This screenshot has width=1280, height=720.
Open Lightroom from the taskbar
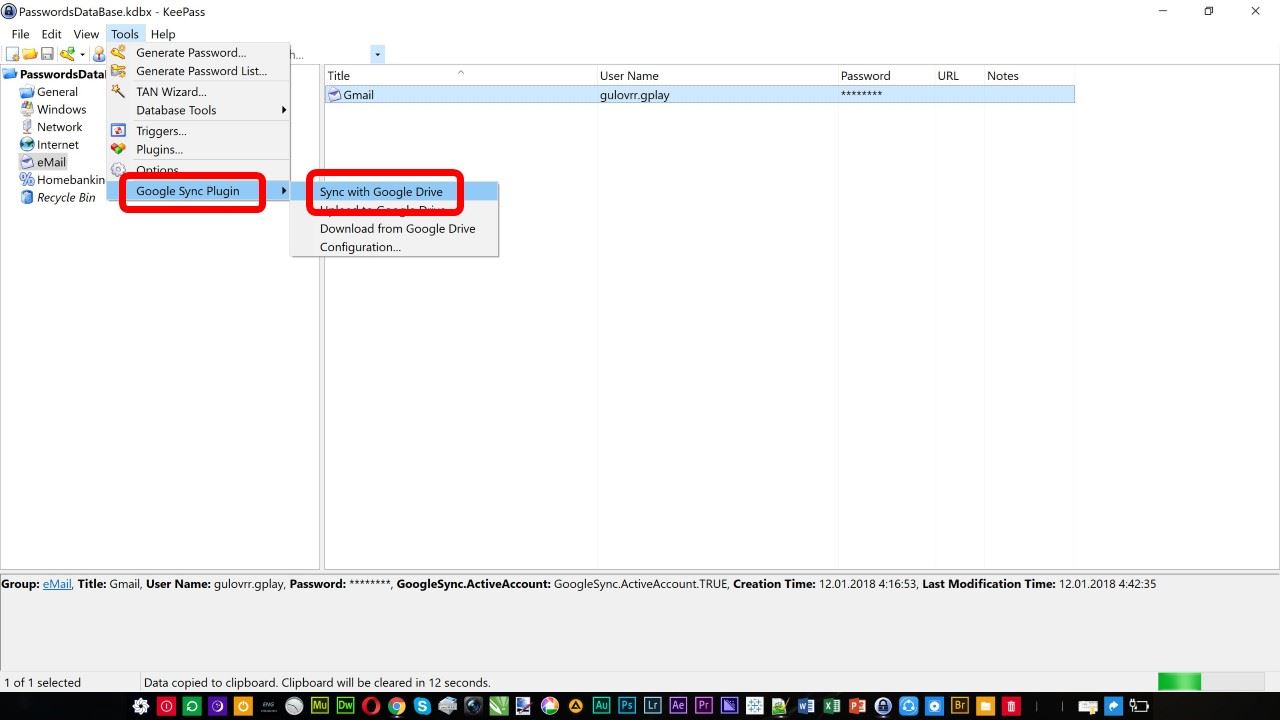coord(653,706)
